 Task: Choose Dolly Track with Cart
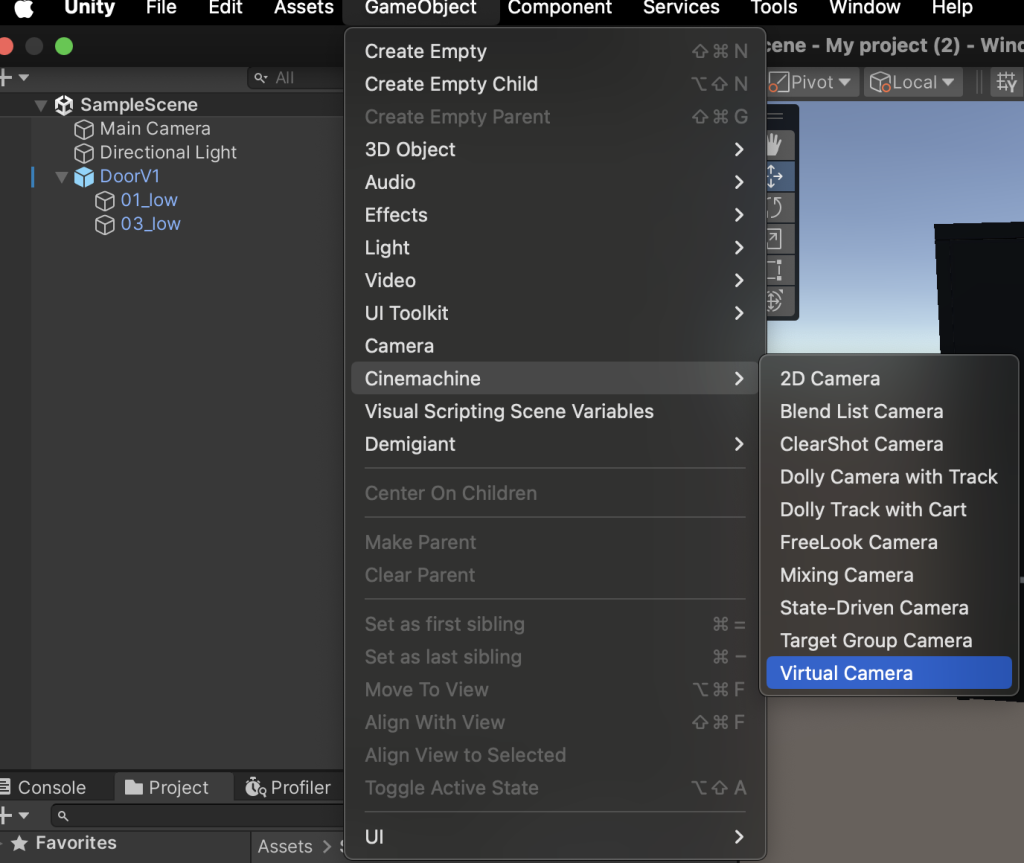(889, 509)
